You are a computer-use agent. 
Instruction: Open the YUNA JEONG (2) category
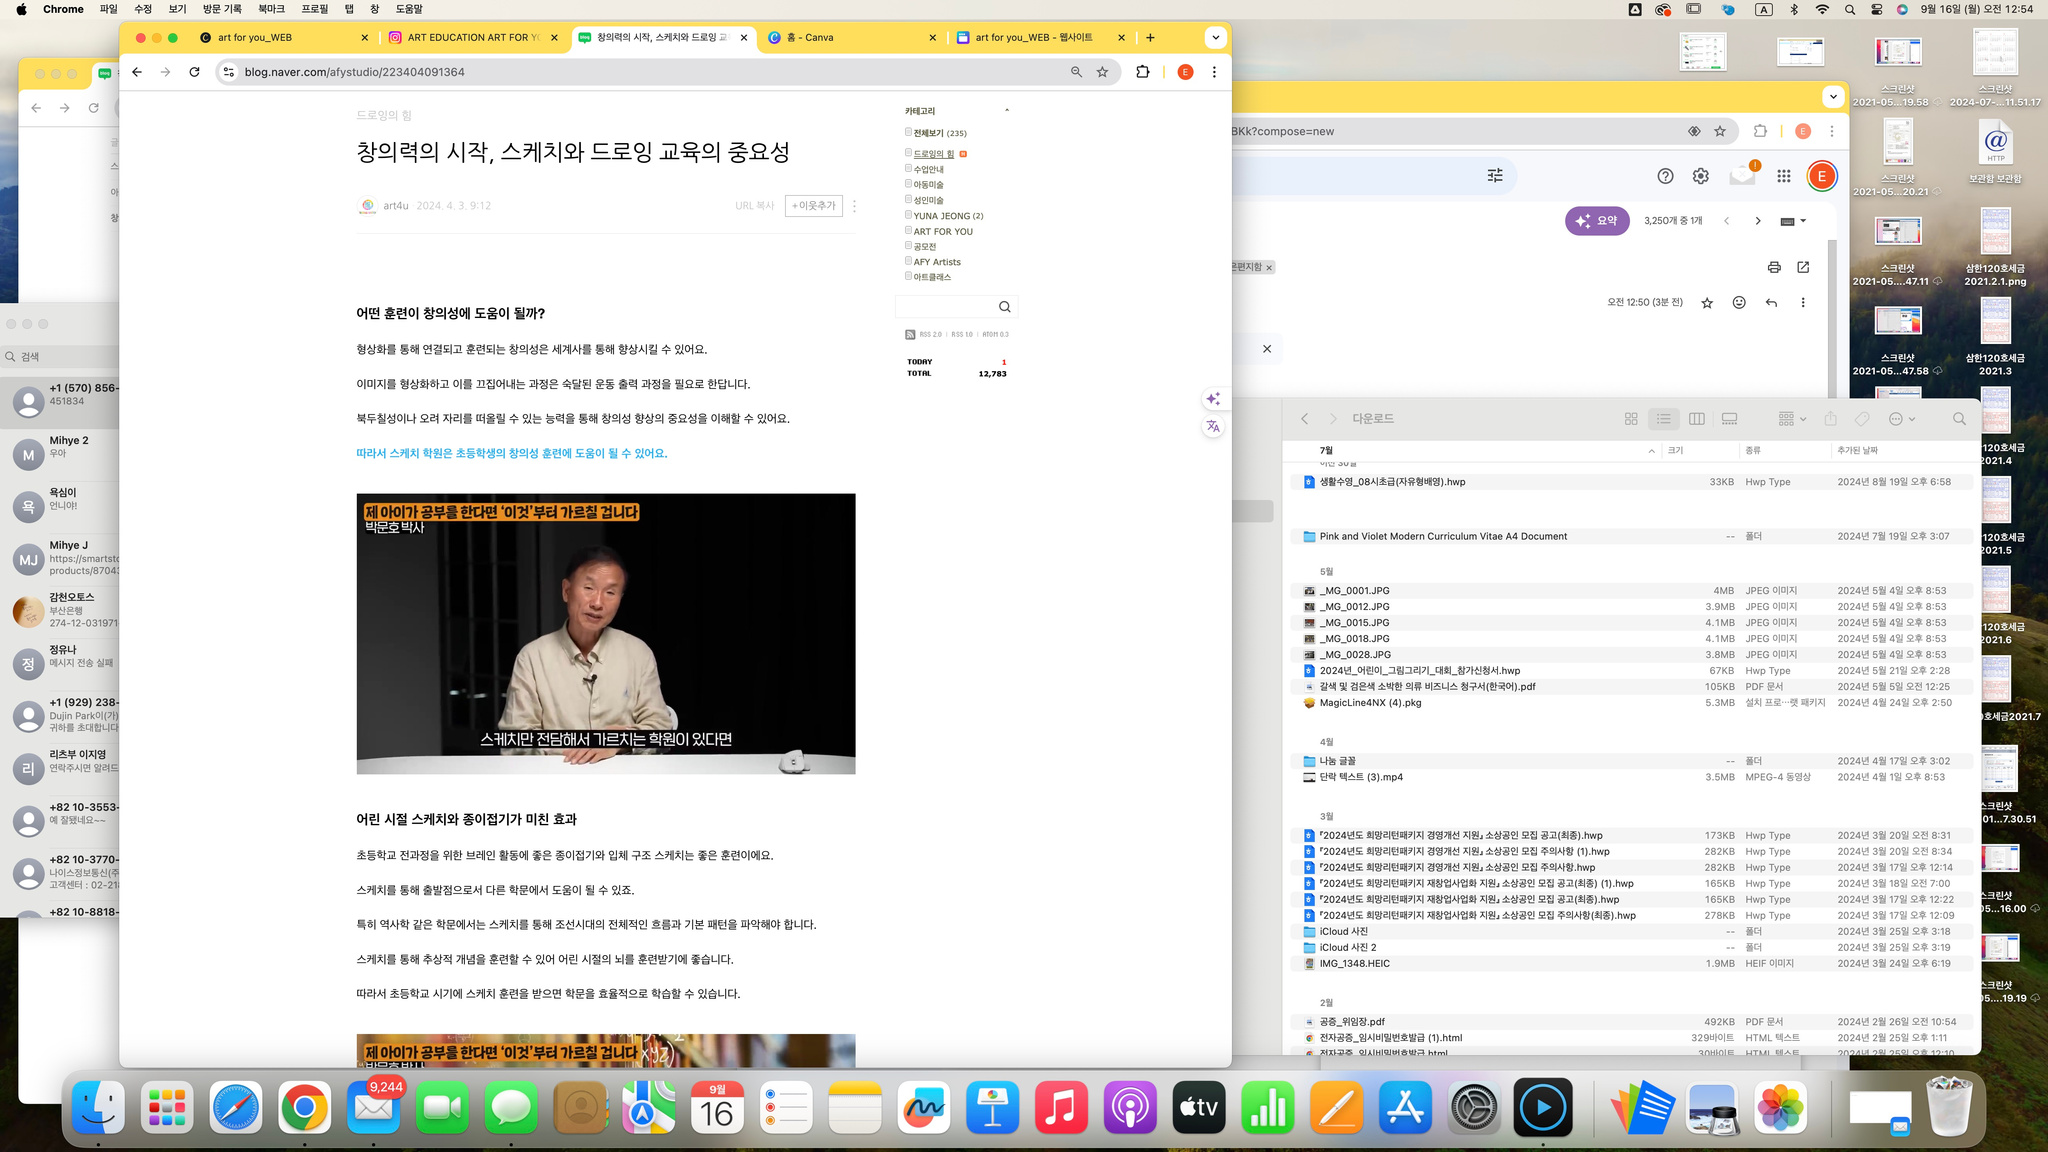click(x=948, y=216)
